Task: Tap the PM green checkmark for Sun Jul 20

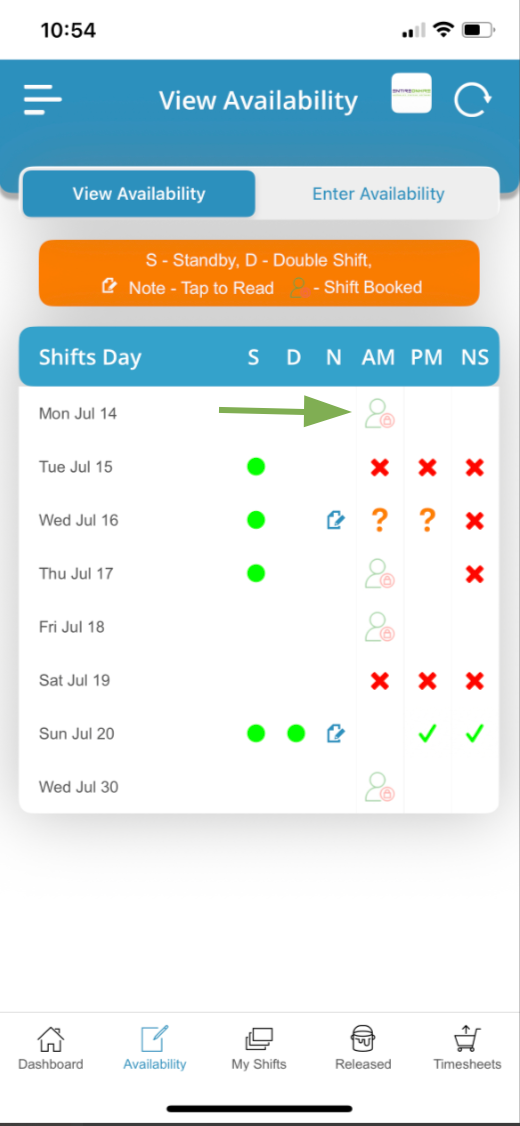Action: pyautogui.click(x=427, y=734)
